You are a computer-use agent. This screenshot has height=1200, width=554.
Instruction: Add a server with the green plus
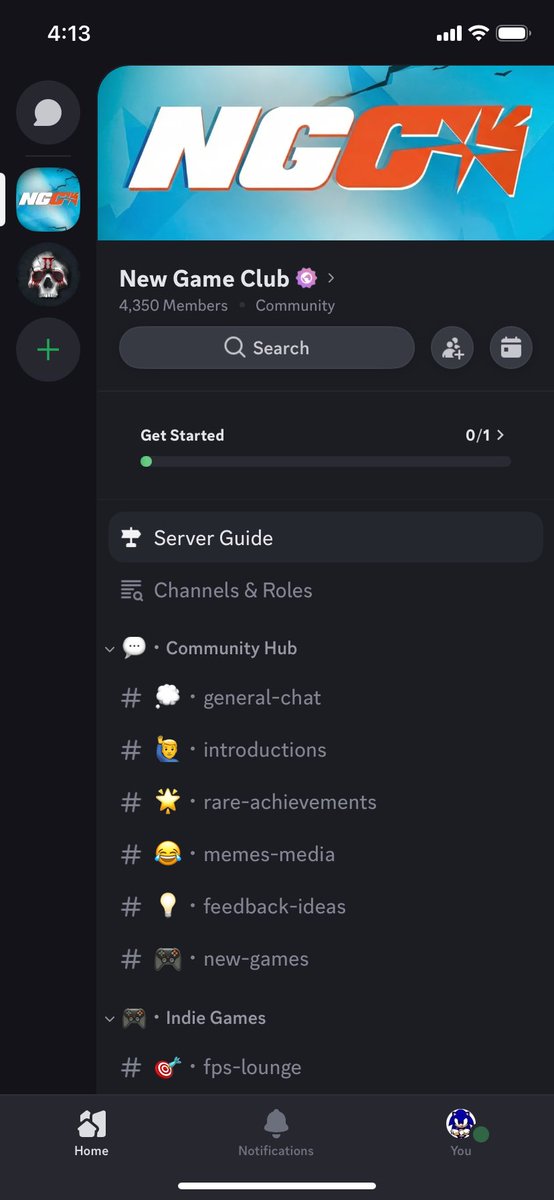tap(48, 350)
